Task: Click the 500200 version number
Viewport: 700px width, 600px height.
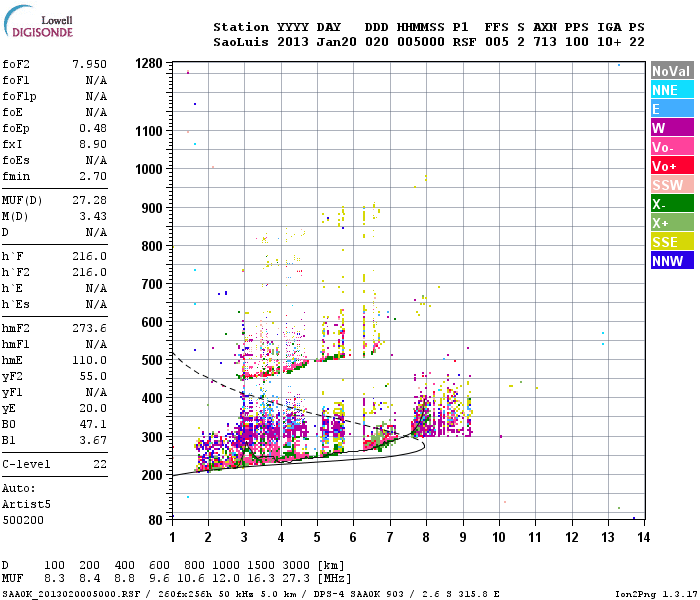Action: [x=23, y=520]
